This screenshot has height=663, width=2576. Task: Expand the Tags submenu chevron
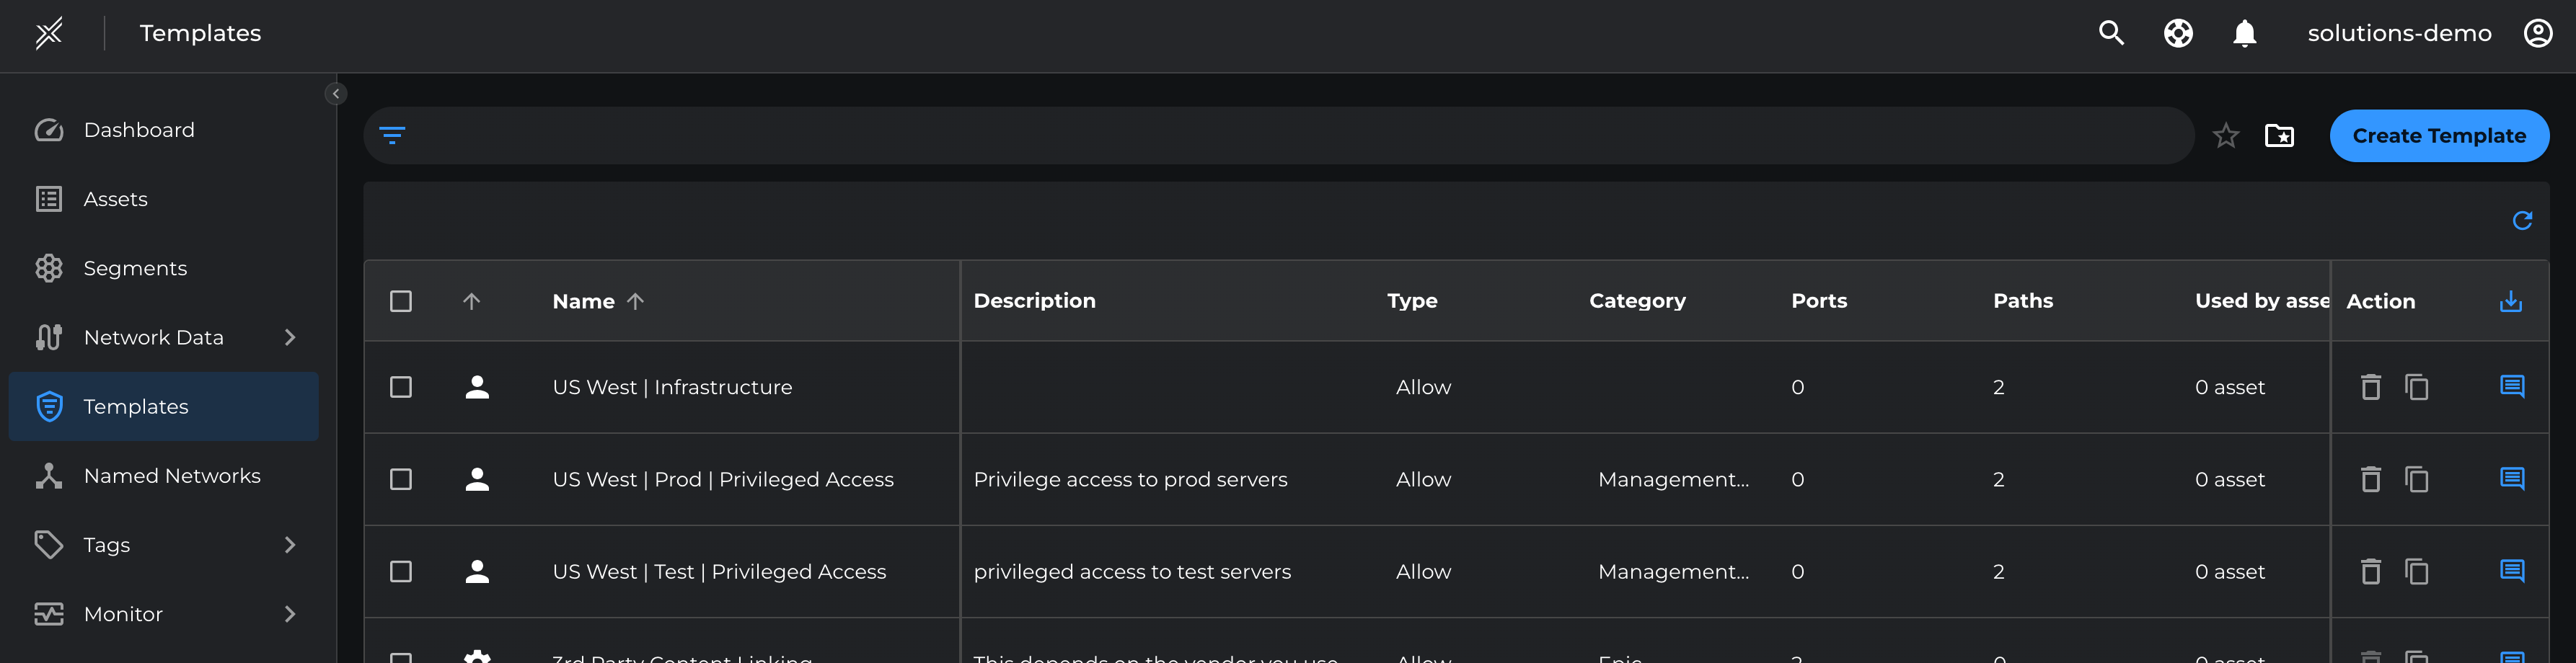(x=290, y=545)
